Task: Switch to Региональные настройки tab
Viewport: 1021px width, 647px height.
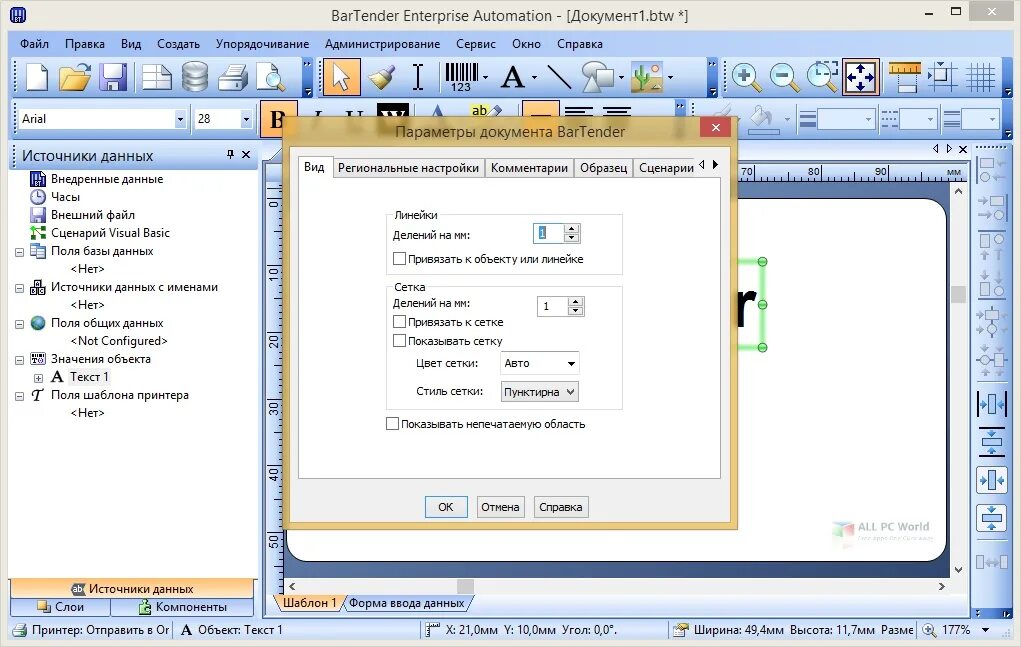Action: pyautogui.click(x=408, y=168)
